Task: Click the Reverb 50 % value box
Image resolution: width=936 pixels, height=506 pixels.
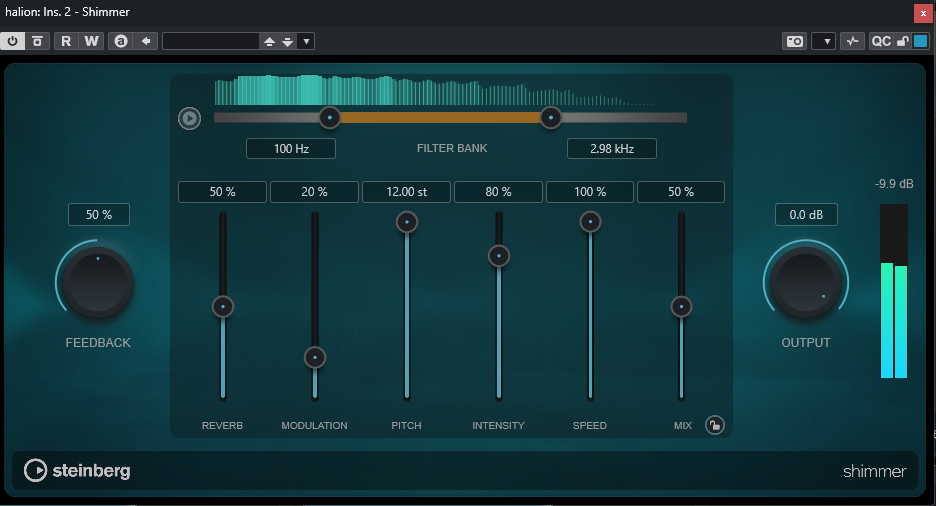Action: point(222,192)
